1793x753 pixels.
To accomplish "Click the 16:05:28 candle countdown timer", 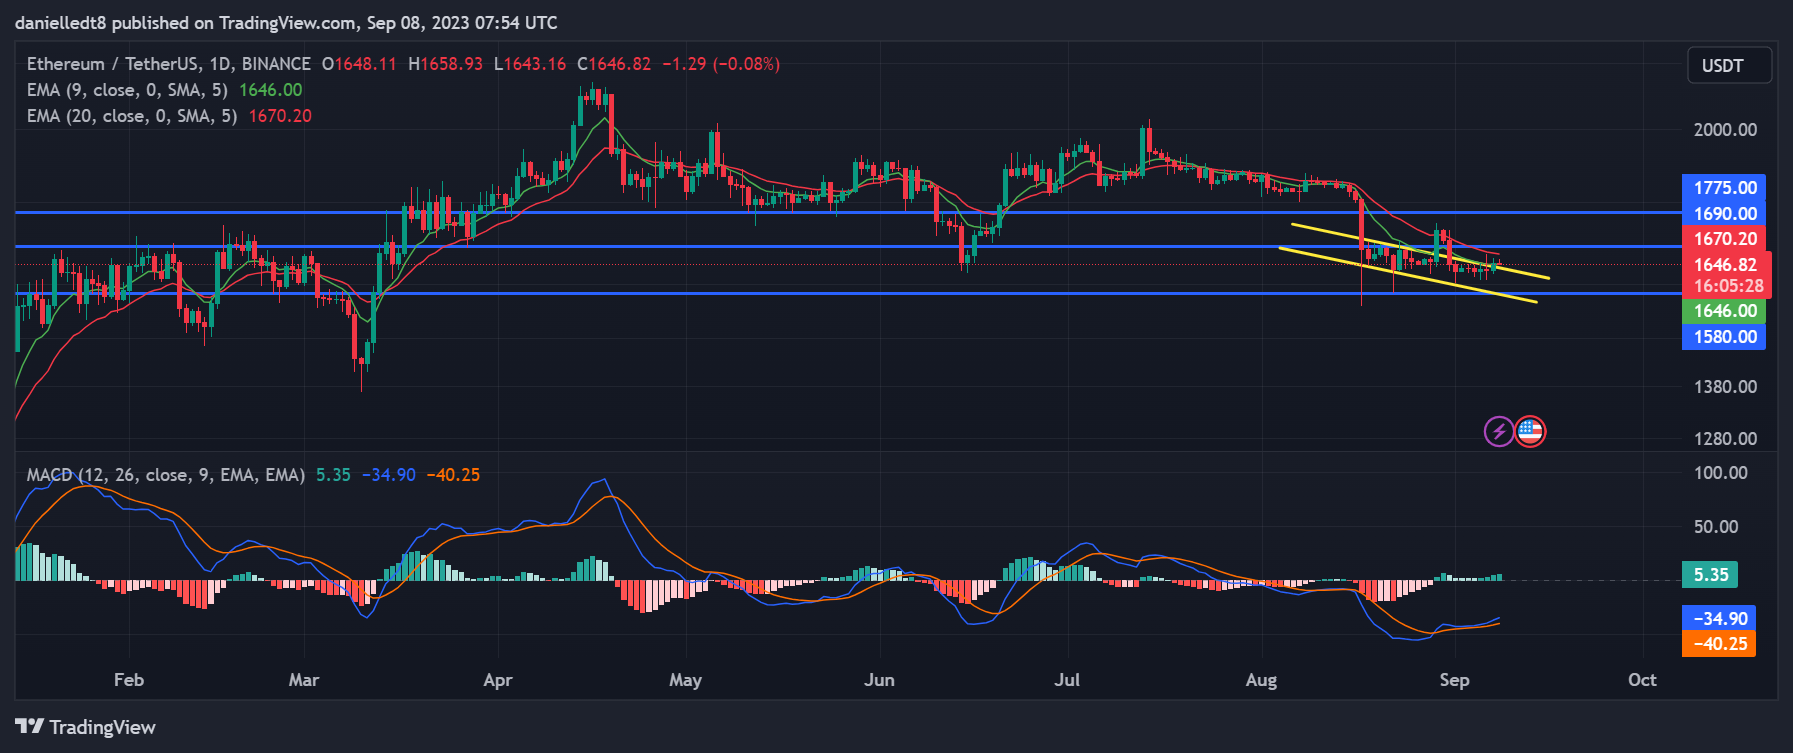I will (x=1728, y=286).
